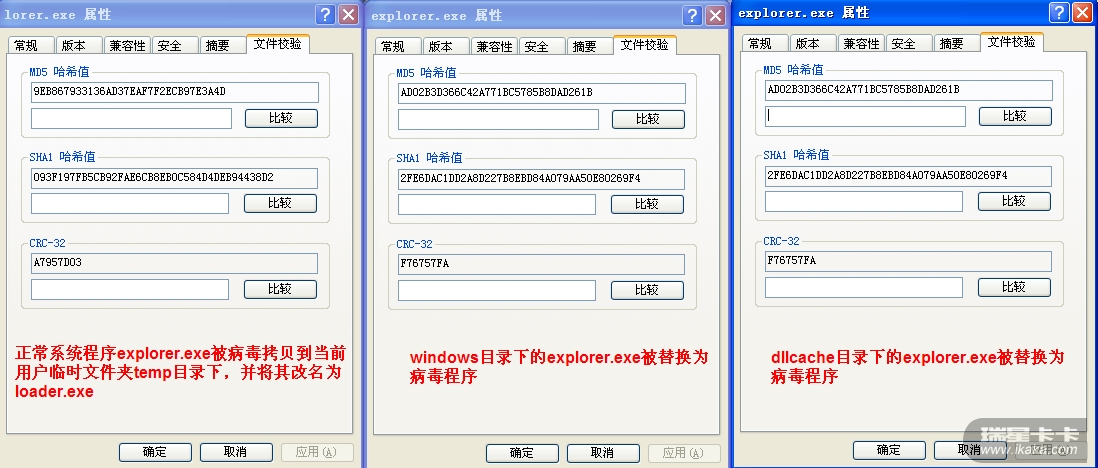Click F76757FA CRC field in middle explorer.exe window
This screenshot has width=1098, height=468.
pos(541,266)
